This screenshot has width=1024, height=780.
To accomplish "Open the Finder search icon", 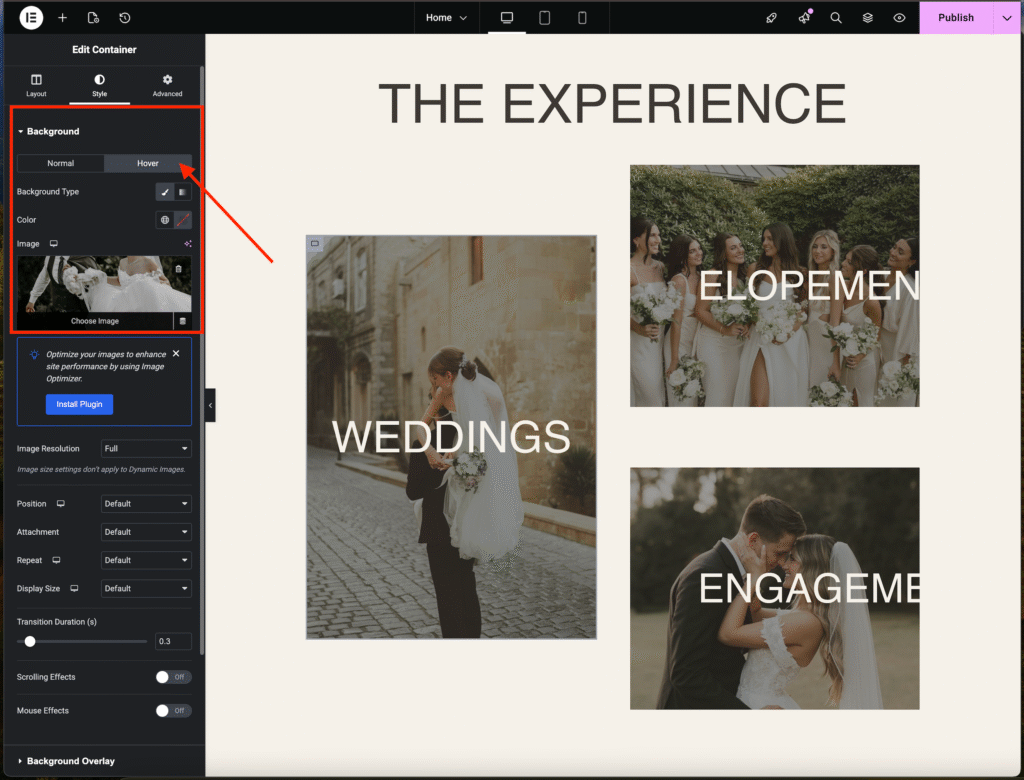I will point(836,18).
